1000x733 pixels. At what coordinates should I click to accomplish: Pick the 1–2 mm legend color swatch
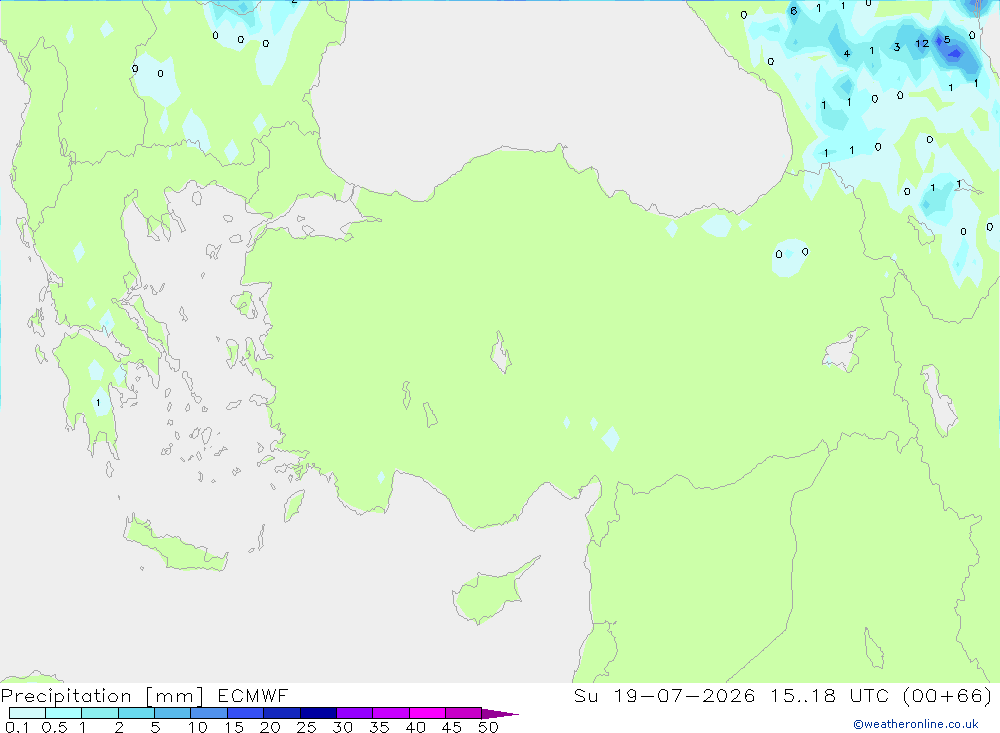coord(100,713)
